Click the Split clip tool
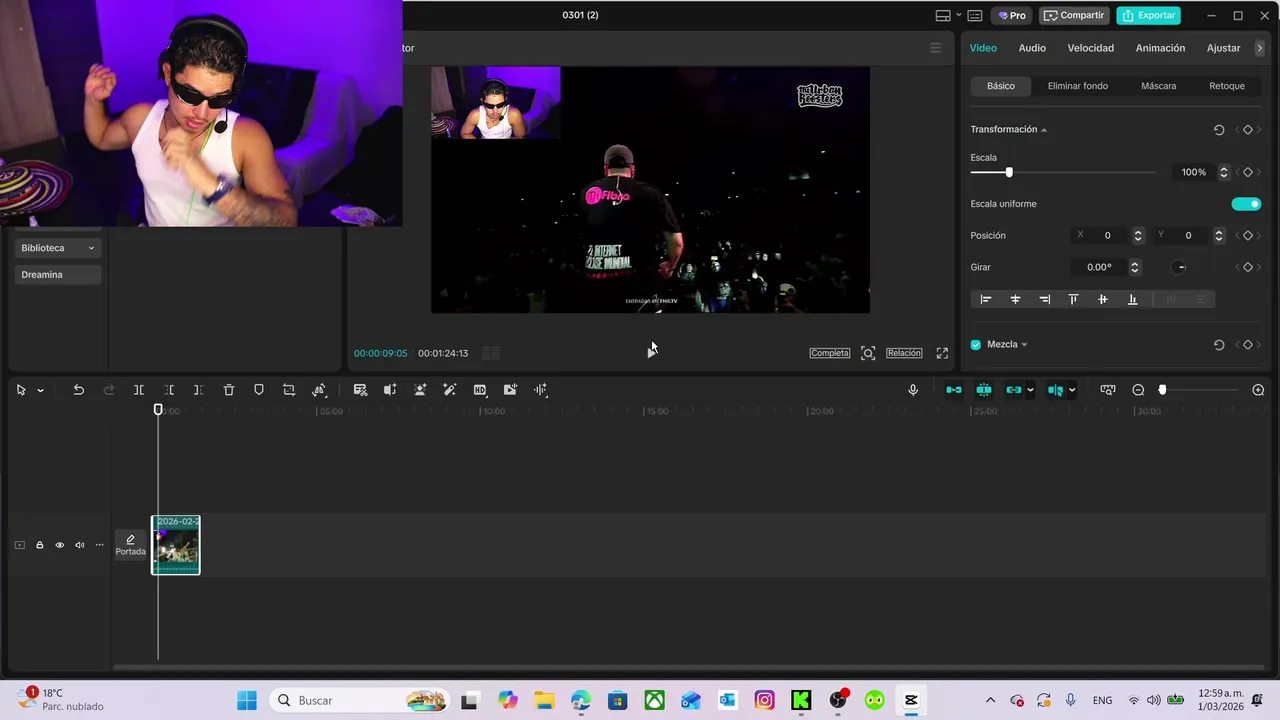This screenshot has width=1280, height=720. (139, 390)
